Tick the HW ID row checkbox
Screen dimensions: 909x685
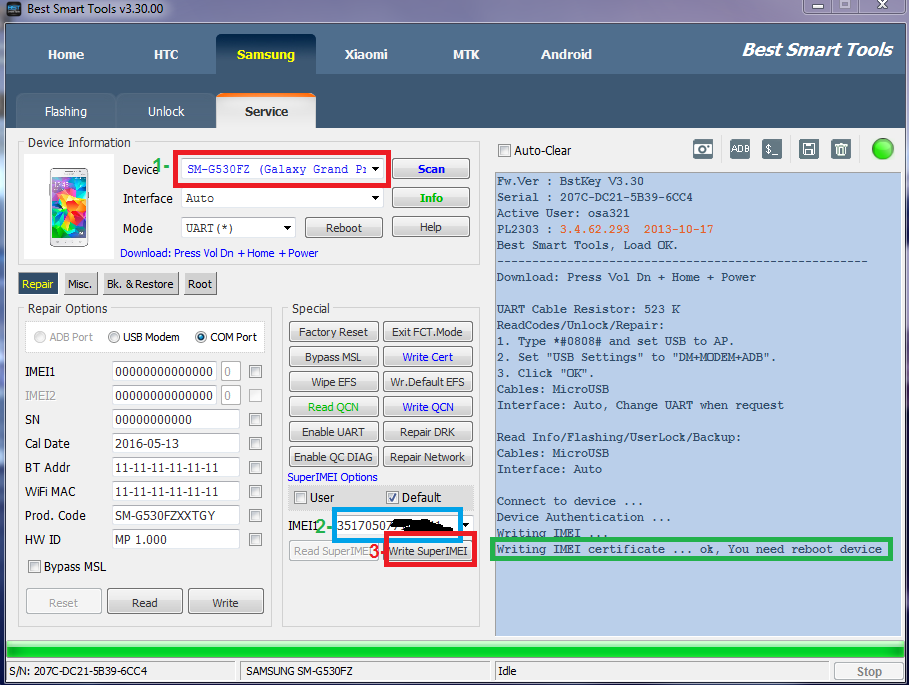tap(255, 540)
